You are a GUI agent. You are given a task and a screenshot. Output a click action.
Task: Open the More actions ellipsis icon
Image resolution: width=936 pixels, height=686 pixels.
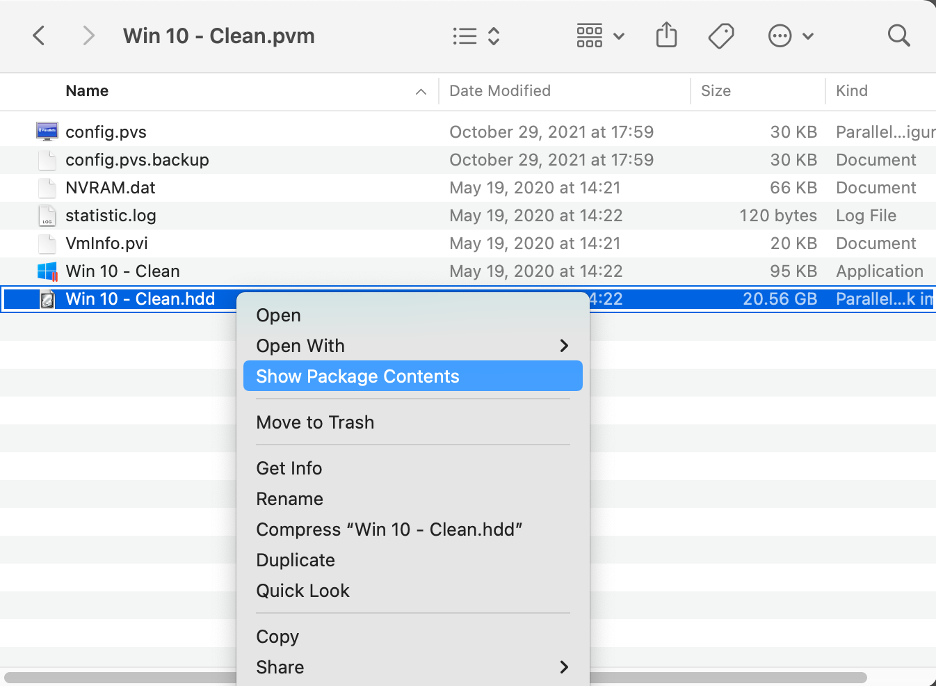780,36
